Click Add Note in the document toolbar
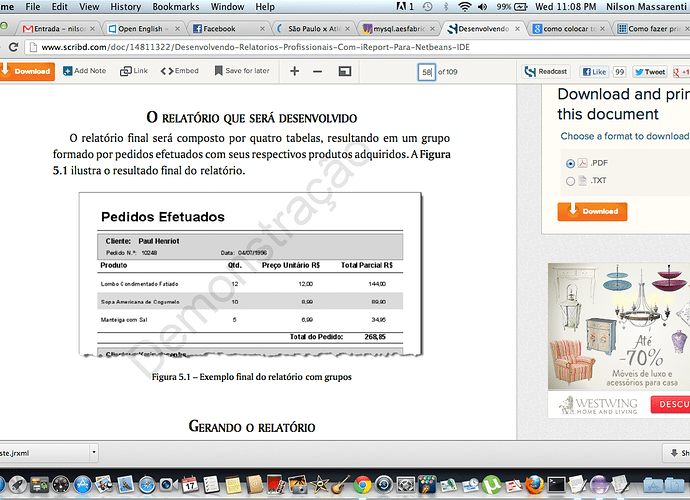 (84, 71)
